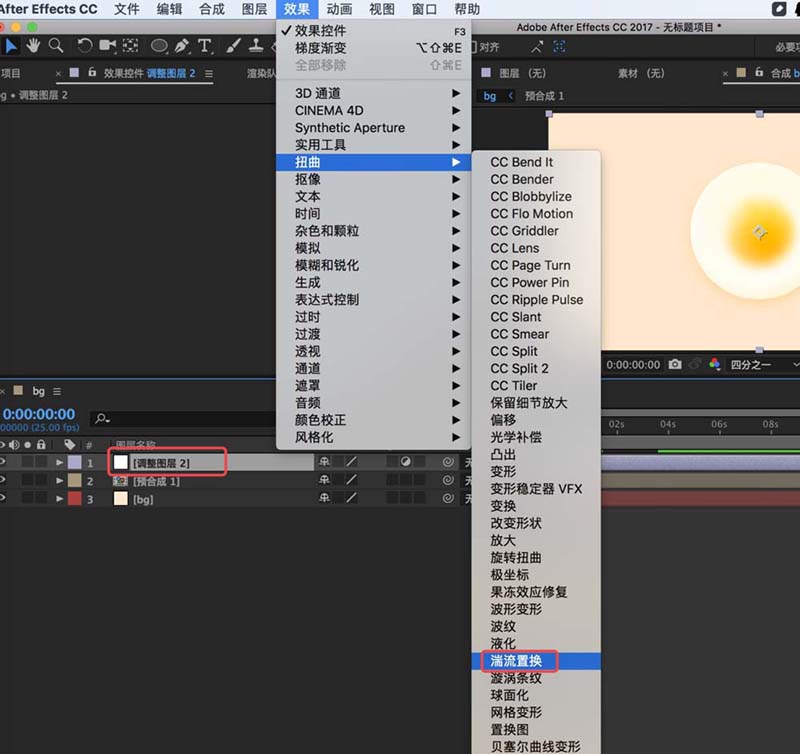This screenshot has width=800, height=754.
Task: Toggle the checked 效果控件 menu entry
Action: pos(373,31)
